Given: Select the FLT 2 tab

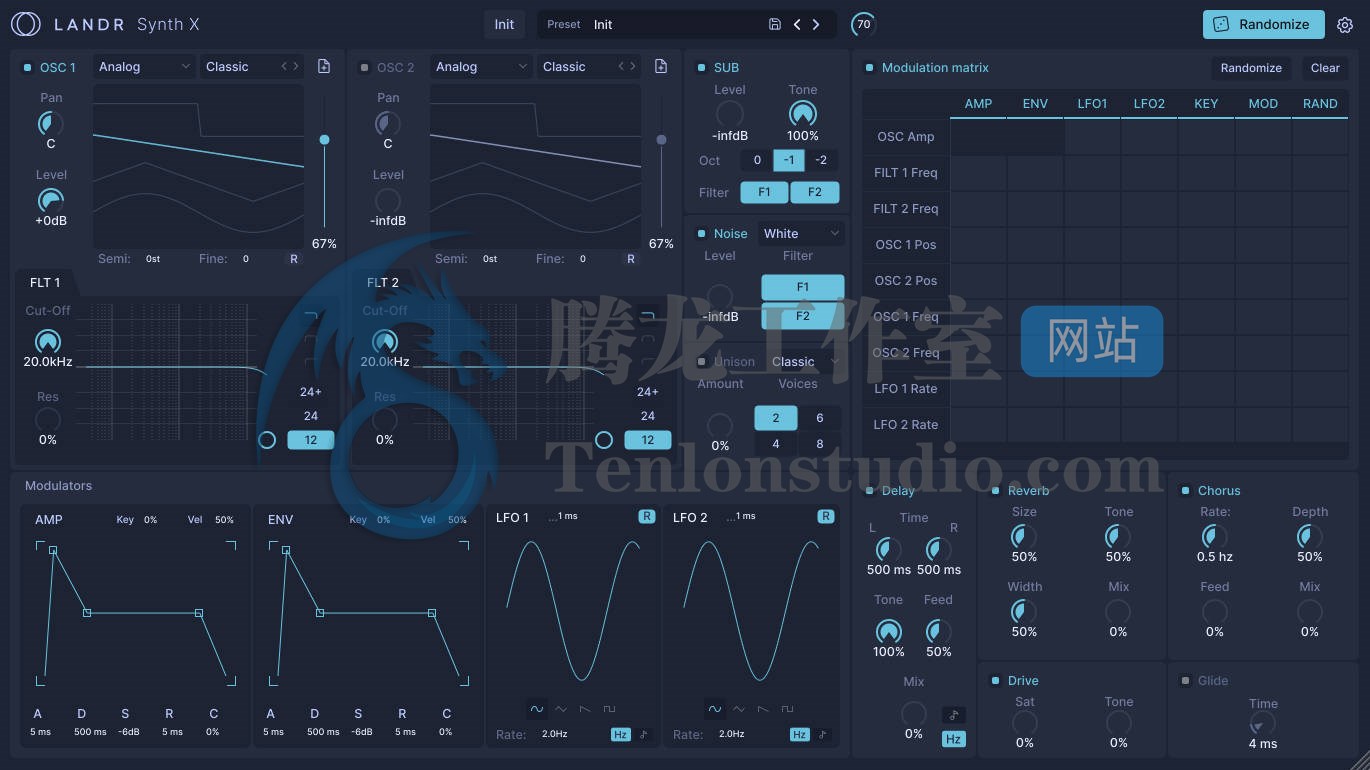Looking at the screenshot, I should pyautogui.click(x=382, y=283).
